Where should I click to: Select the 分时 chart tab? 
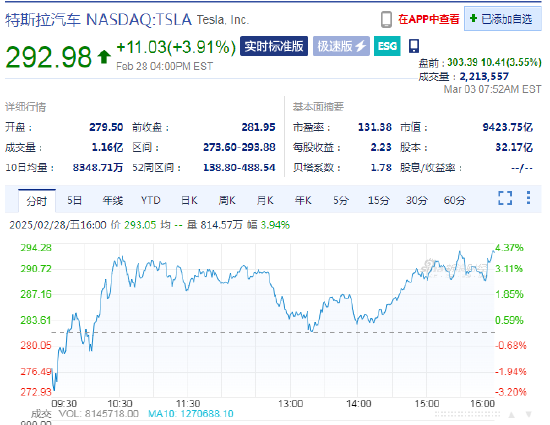(37, 201)
